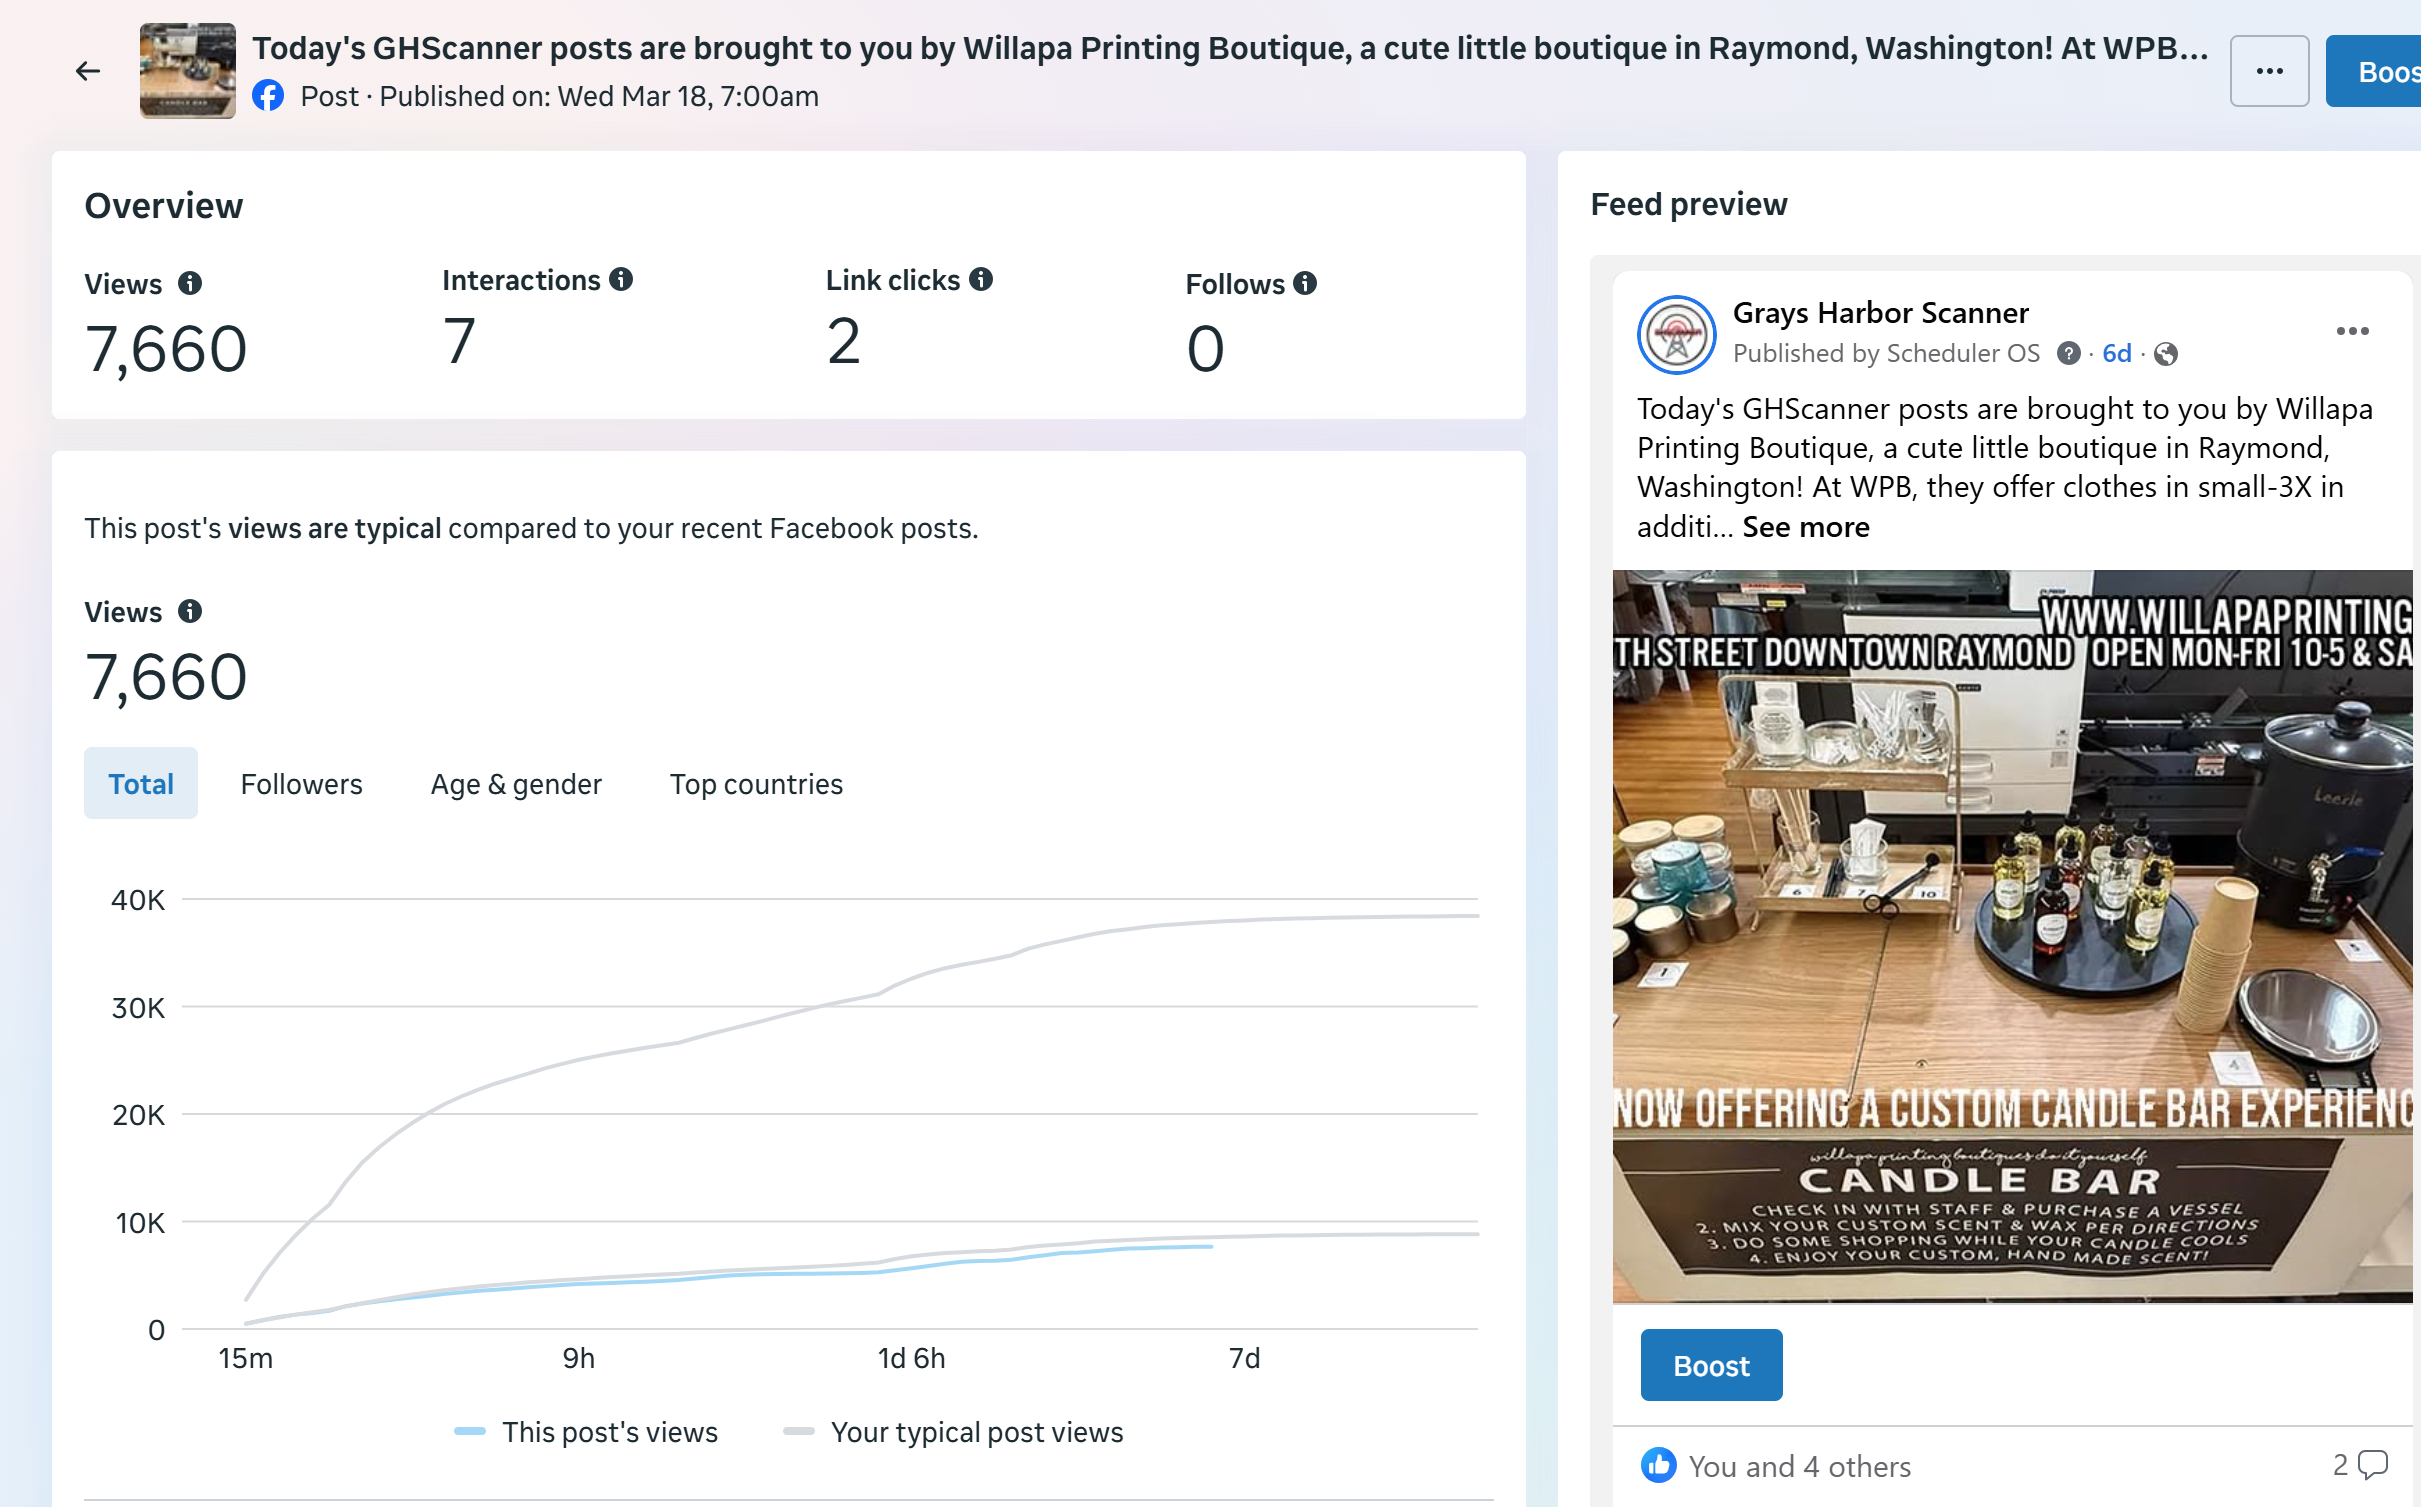Click the Views info icon in Overview
Viewport: 2421px width, 1507px height.
pos(190,284)
